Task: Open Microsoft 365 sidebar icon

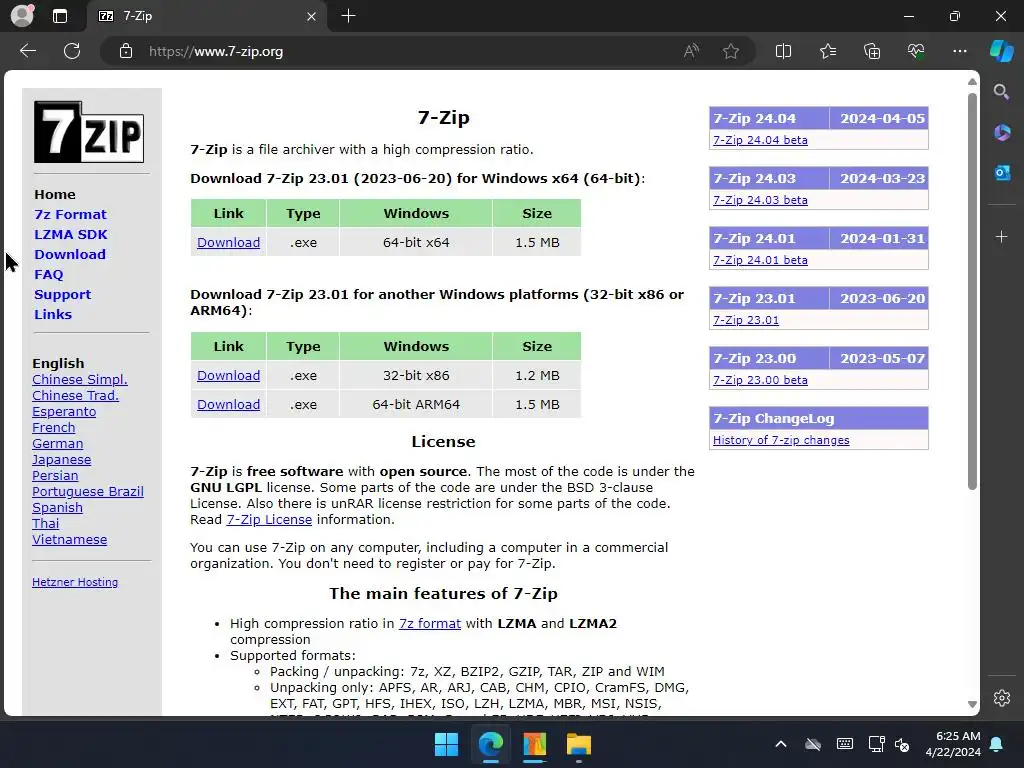Action: pyautogui.click(x=1002, y=133)
